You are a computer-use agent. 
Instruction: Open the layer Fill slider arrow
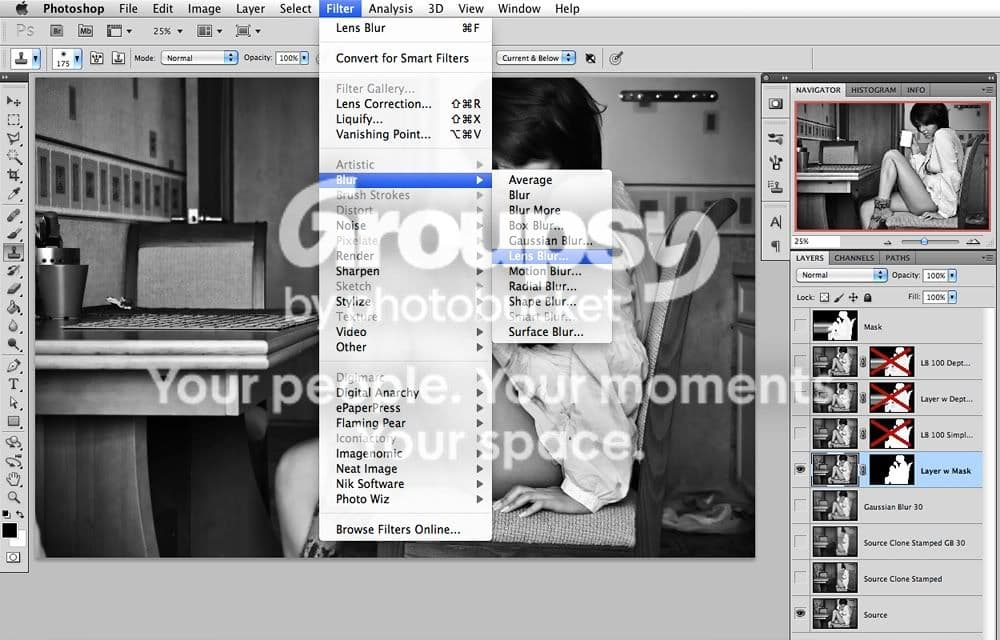(952, 297)
